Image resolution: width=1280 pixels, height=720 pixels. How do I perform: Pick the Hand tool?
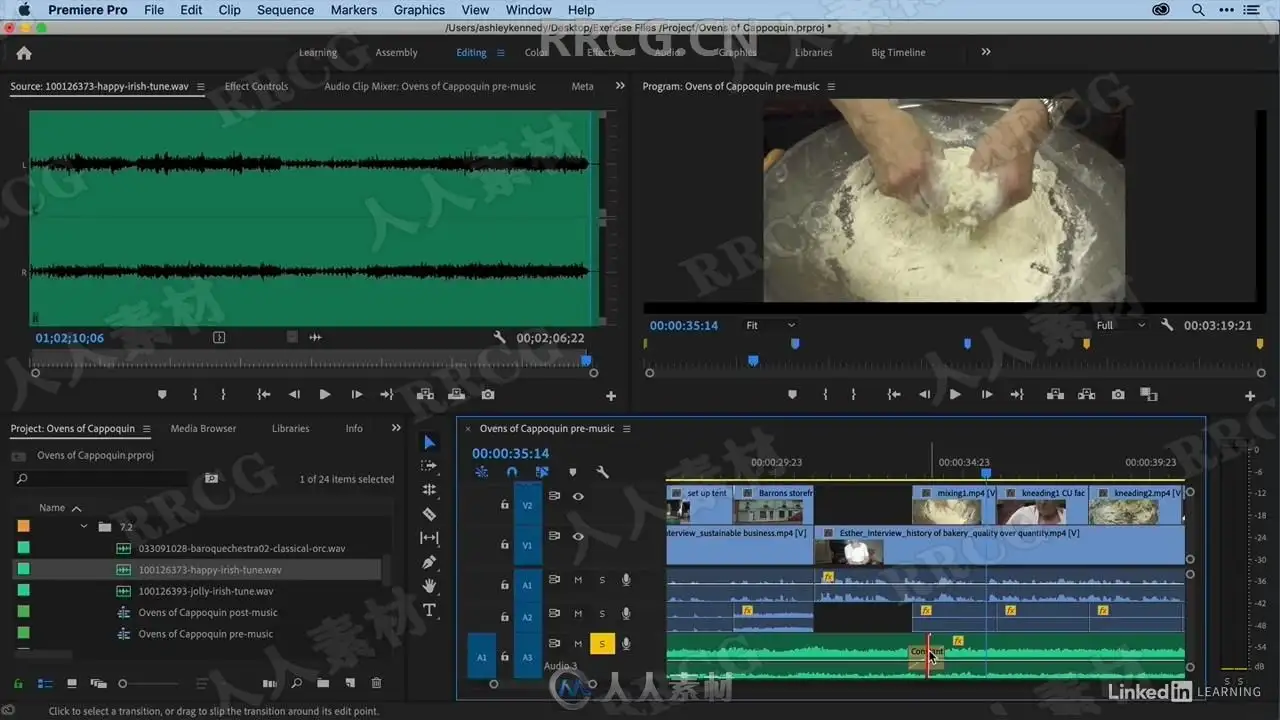[429, 586]
